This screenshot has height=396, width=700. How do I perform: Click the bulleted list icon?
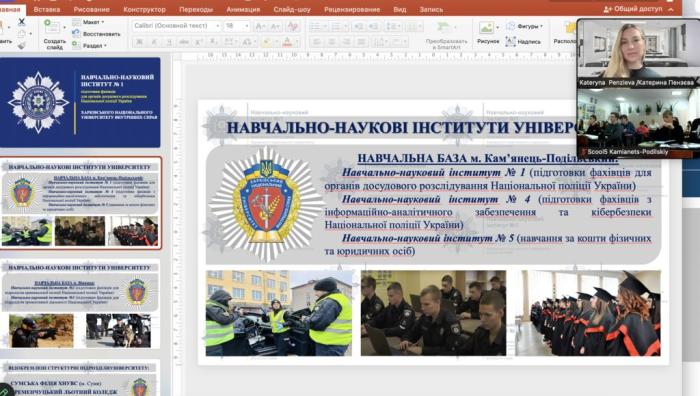click(x=315, y=26)
